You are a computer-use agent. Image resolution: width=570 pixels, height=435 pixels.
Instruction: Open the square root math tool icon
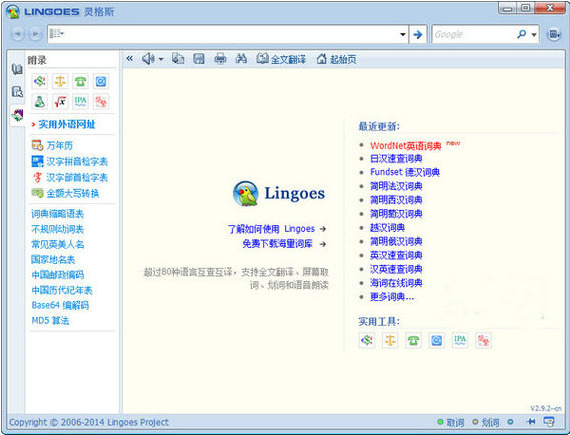(x=60, y=101)
